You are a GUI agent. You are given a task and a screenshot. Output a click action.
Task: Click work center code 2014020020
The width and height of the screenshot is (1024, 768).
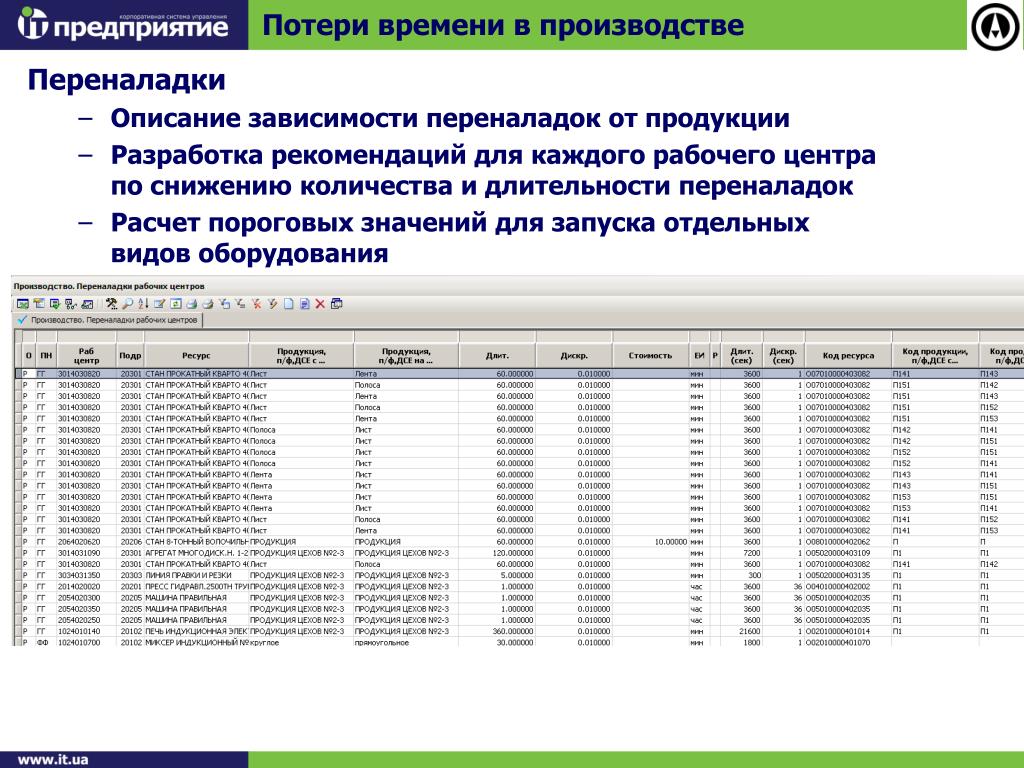point(79,586)
